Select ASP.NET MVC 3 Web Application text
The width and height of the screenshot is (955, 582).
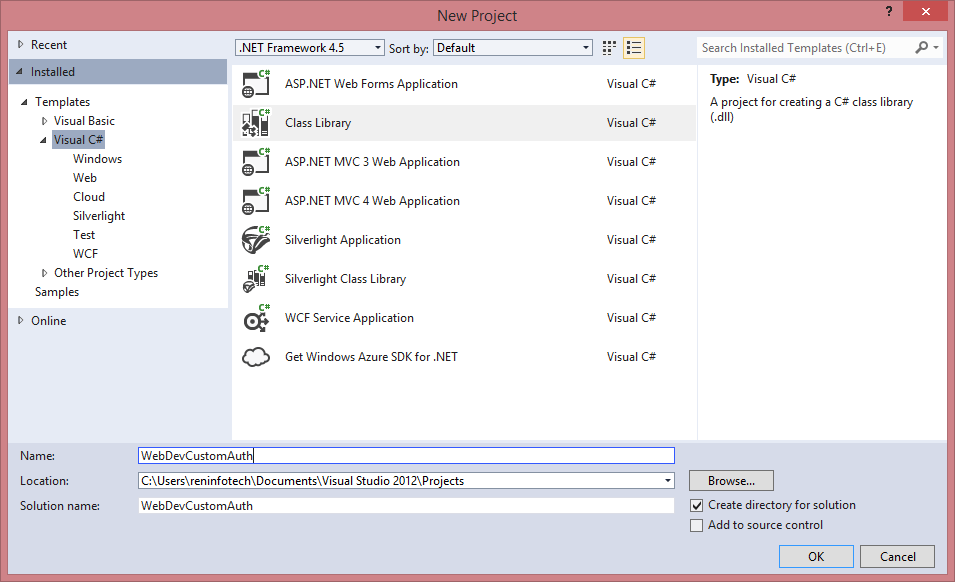372,162
